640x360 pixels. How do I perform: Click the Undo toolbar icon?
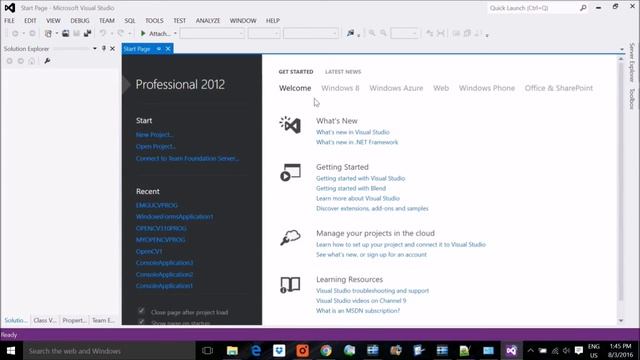(x=103, y=33)
